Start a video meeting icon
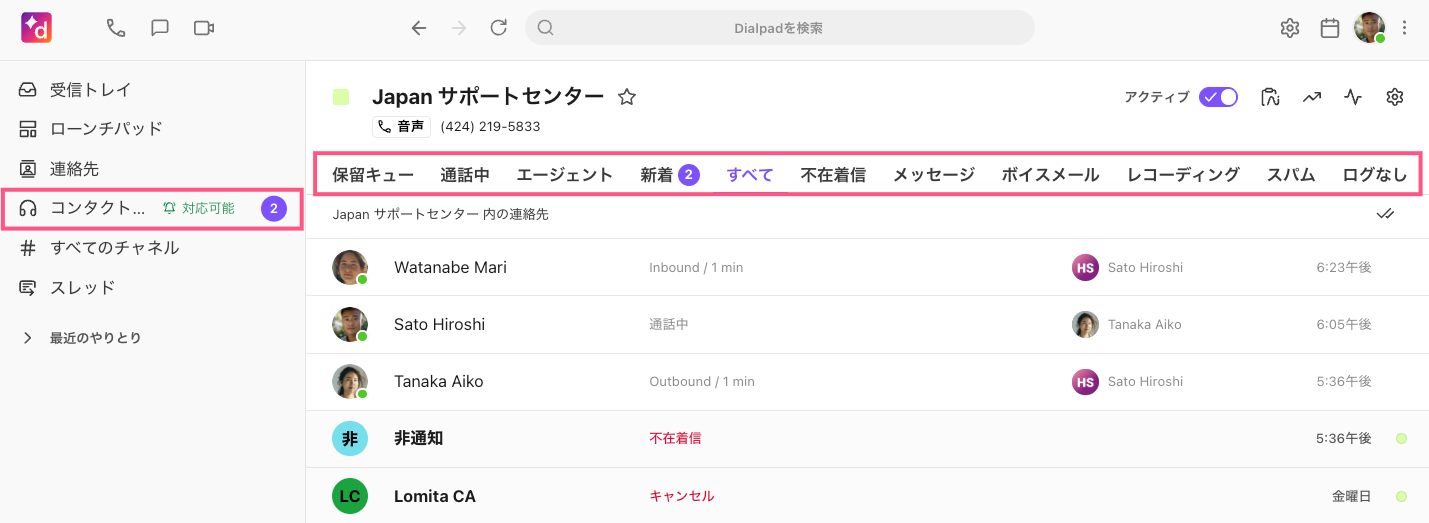The width and height of the screenshot is (1429, 523). 204,28
